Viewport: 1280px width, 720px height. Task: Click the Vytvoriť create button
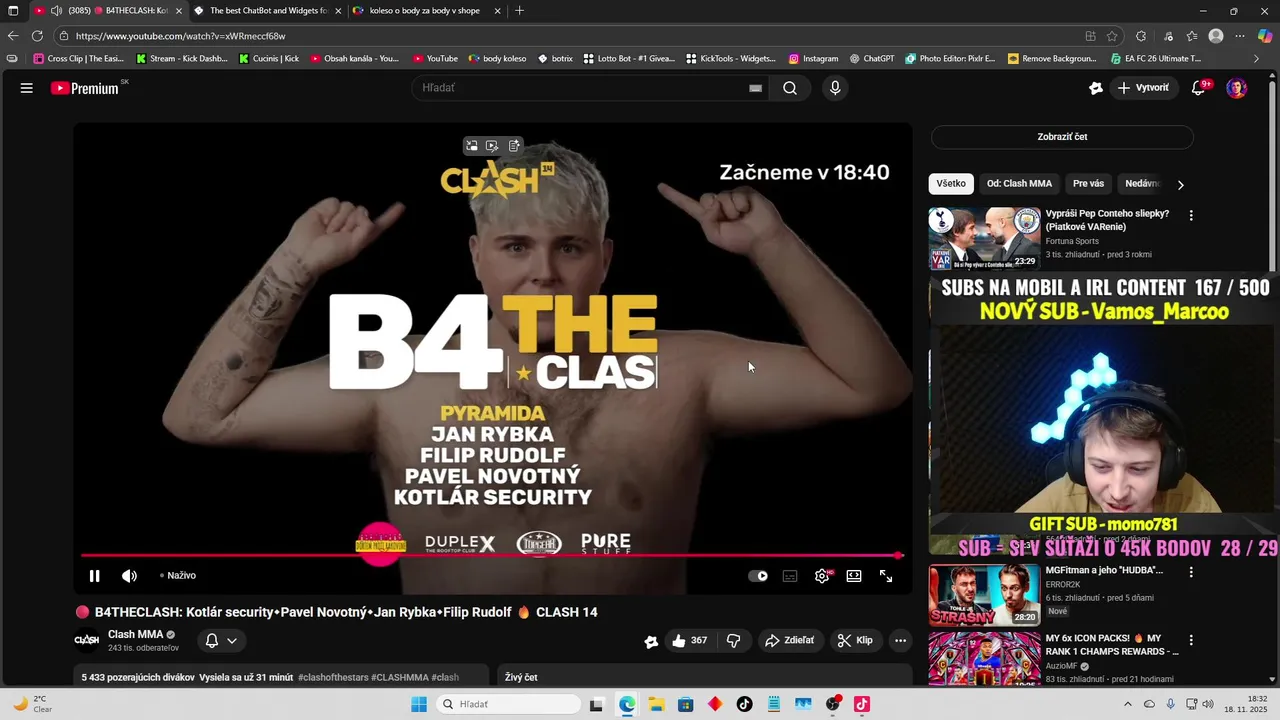pyautogui.click(x=1143, y=88)
